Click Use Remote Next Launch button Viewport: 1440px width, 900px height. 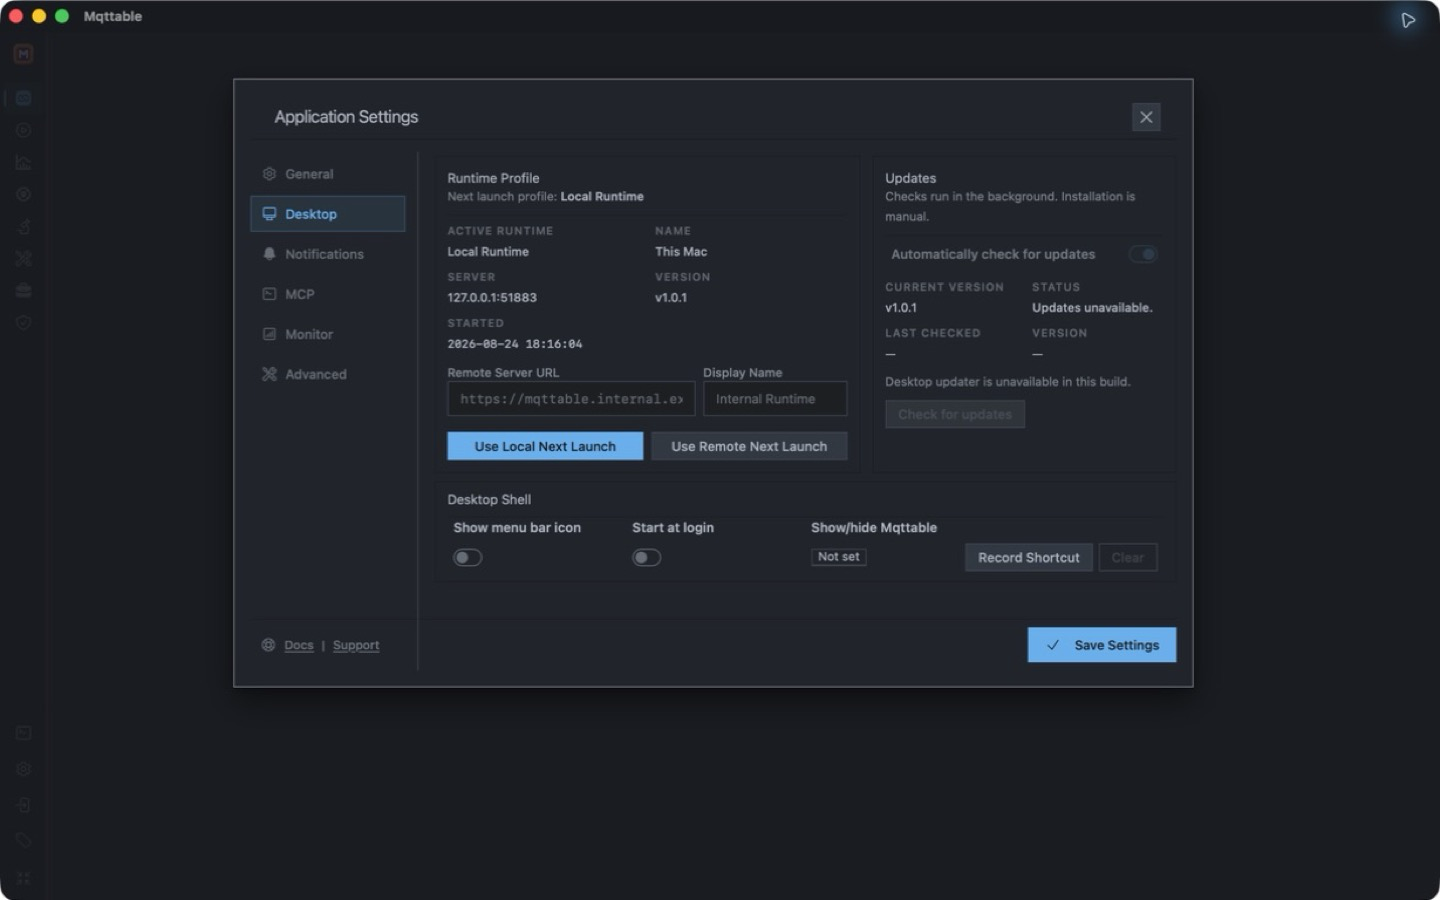tap(749, 446)
